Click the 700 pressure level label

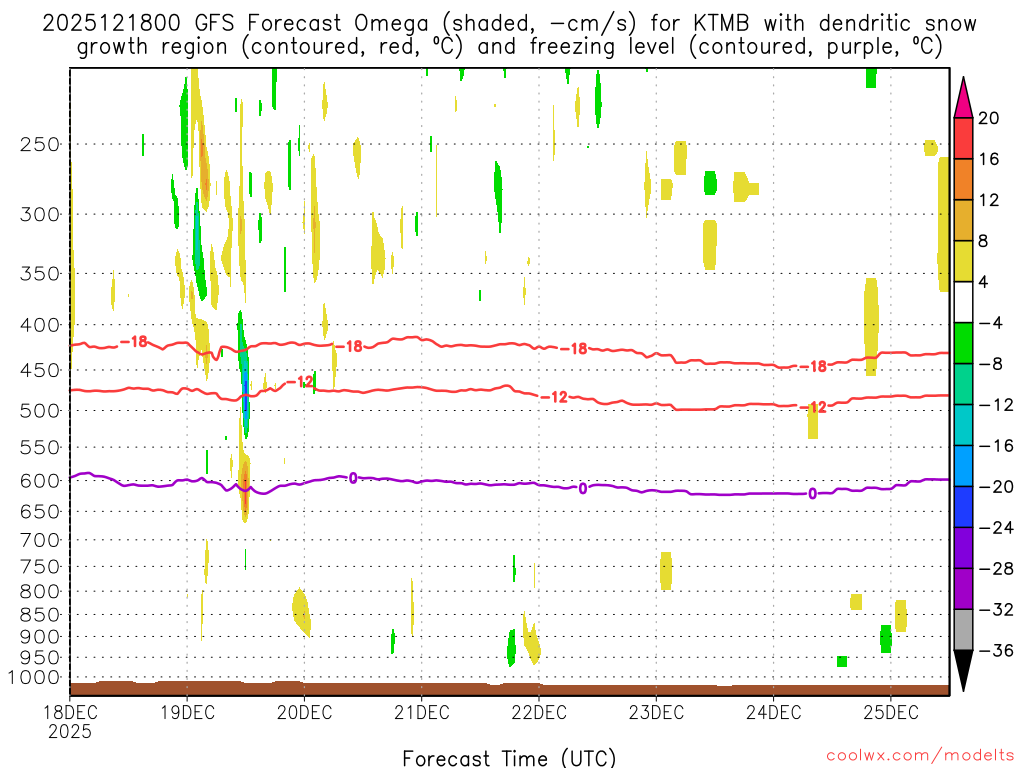tap(40, 540)
